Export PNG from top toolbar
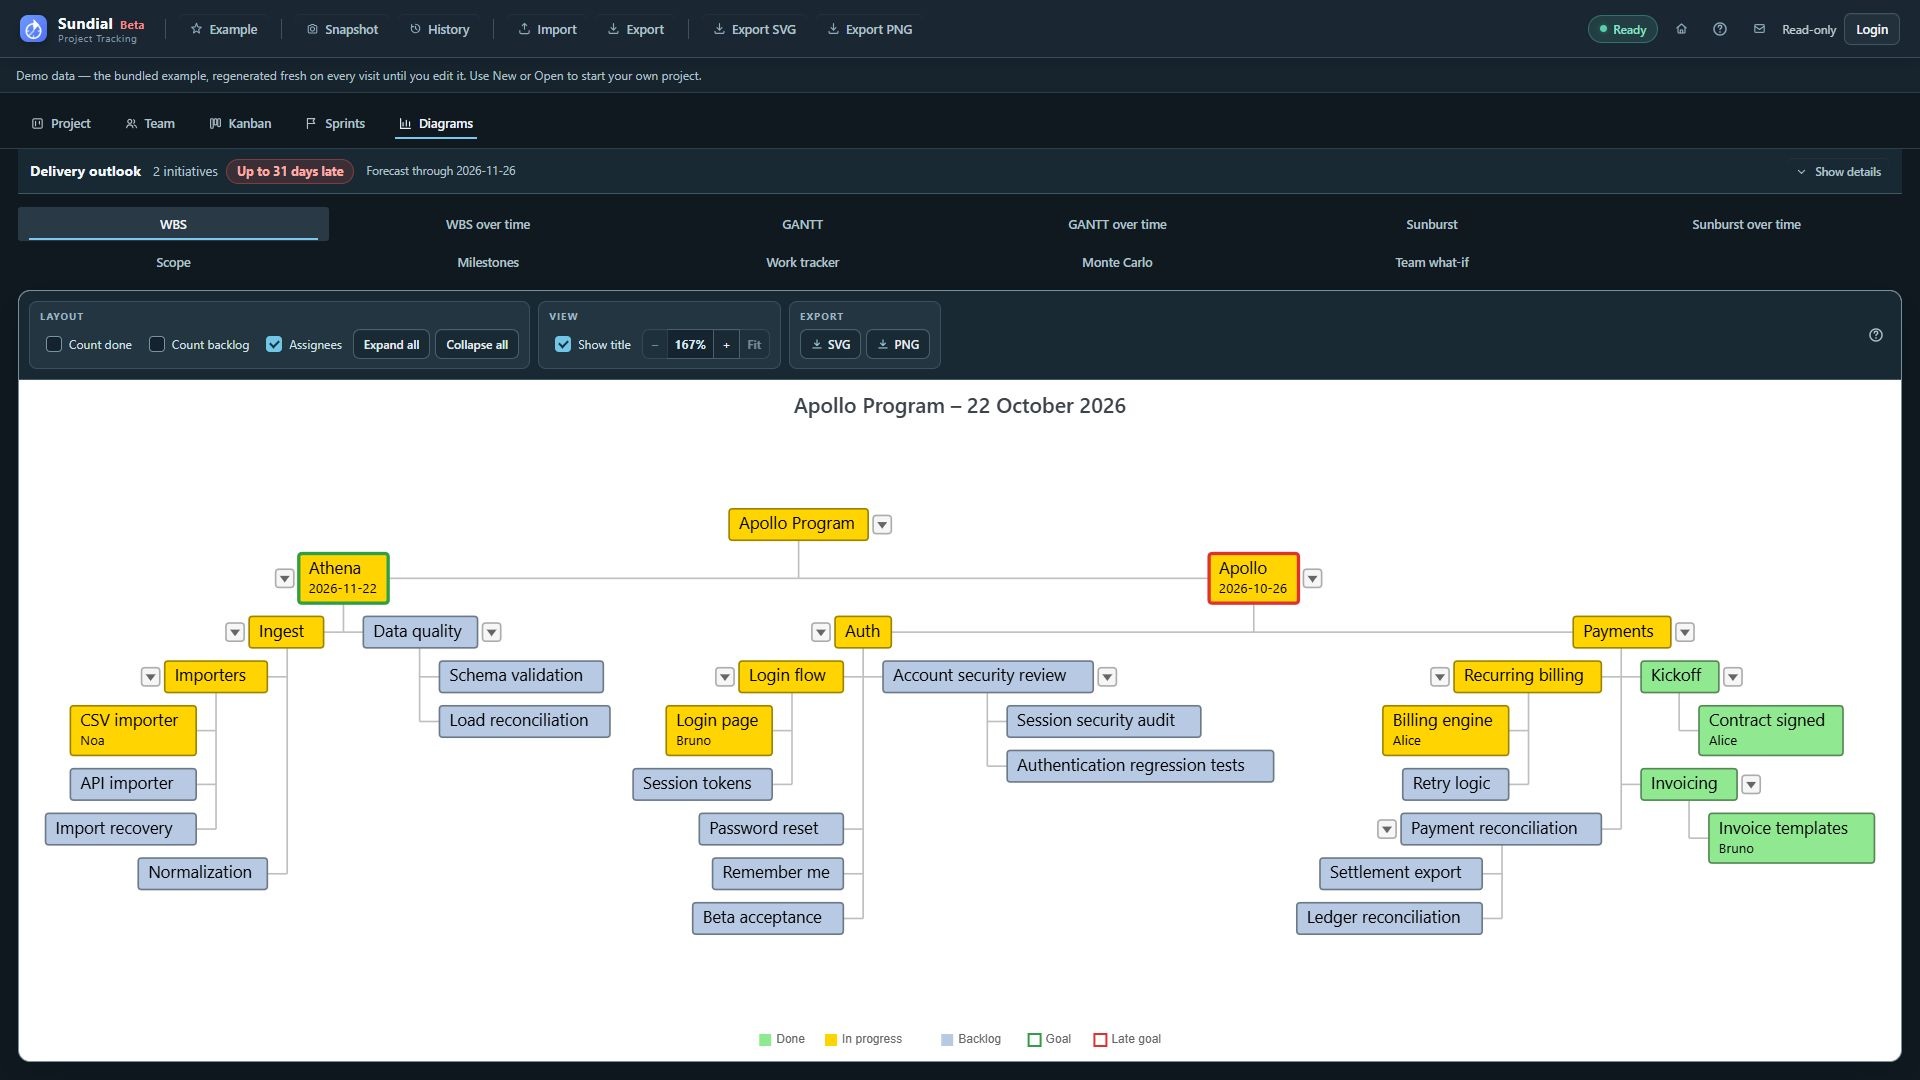 (869, 29)
